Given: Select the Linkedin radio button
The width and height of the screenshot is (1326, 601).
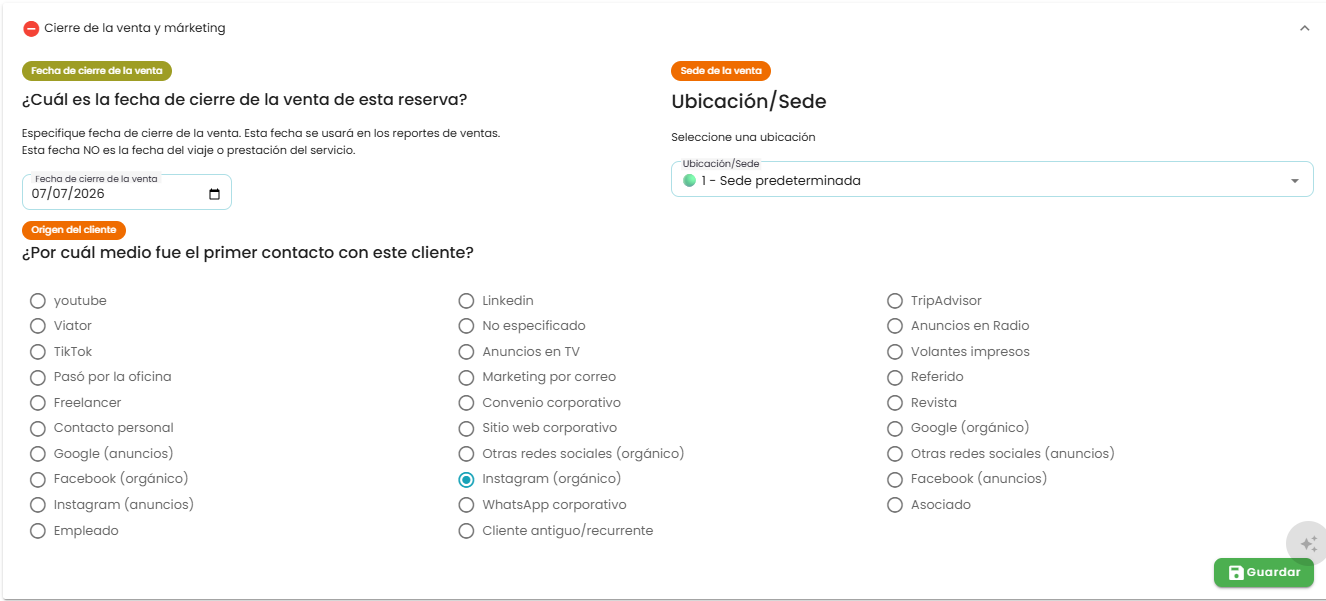Looking at the screenshot, I should 466,301.
